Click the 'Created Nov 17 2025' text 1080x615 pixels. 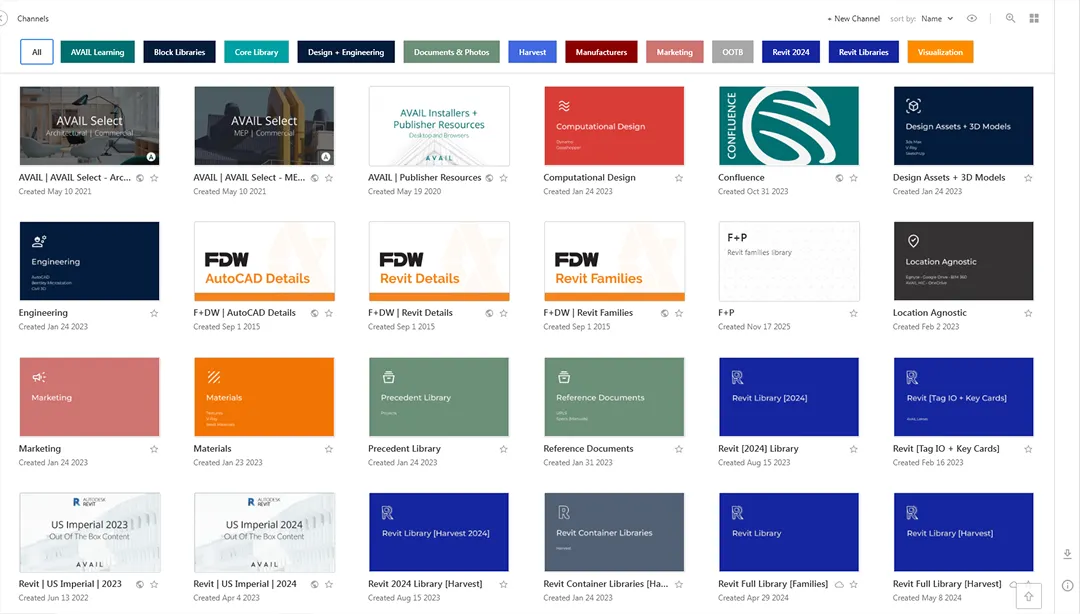coord(754,327)
